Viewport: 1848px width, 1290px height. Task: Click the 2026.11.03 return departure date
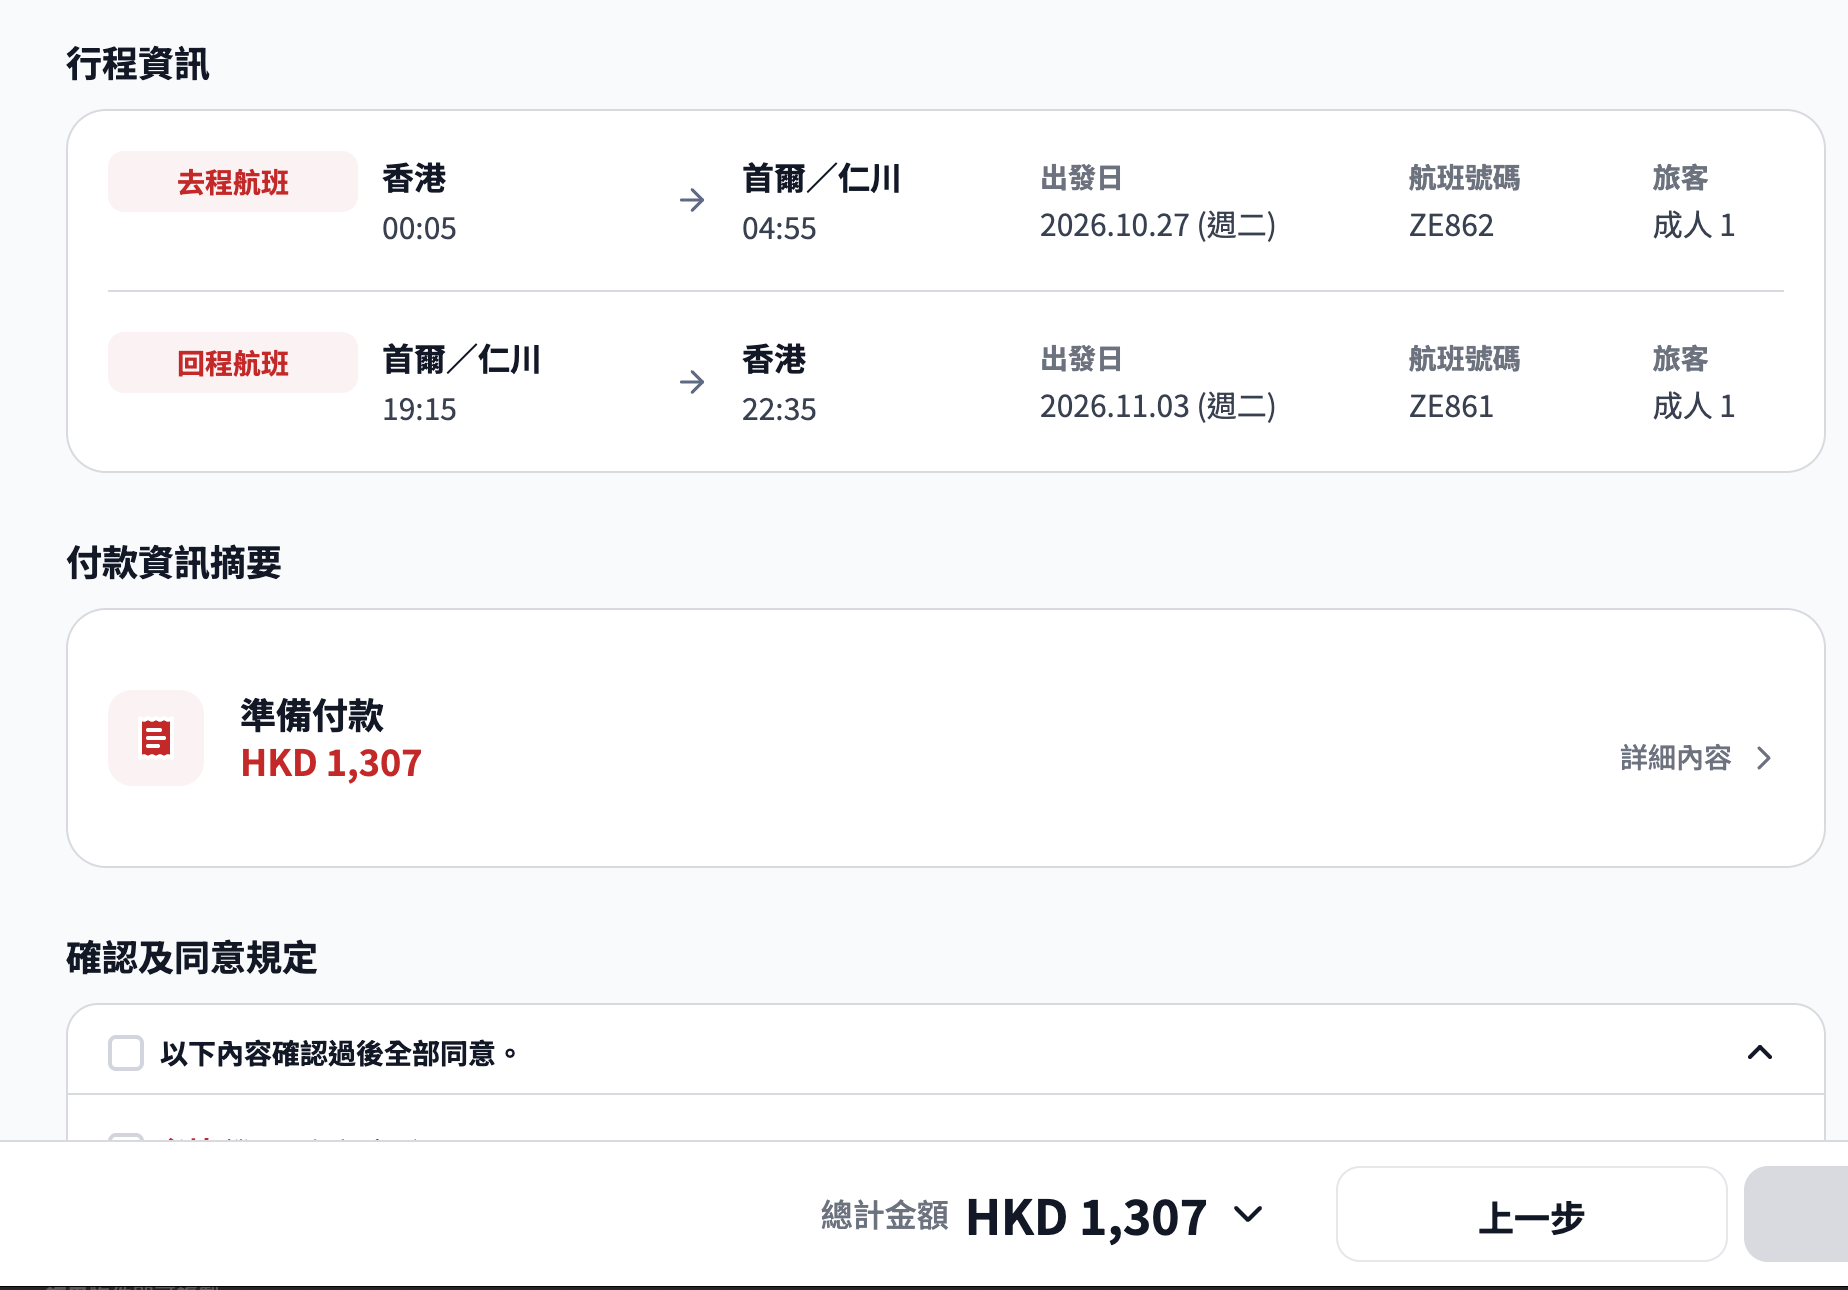pos(1158,407)
